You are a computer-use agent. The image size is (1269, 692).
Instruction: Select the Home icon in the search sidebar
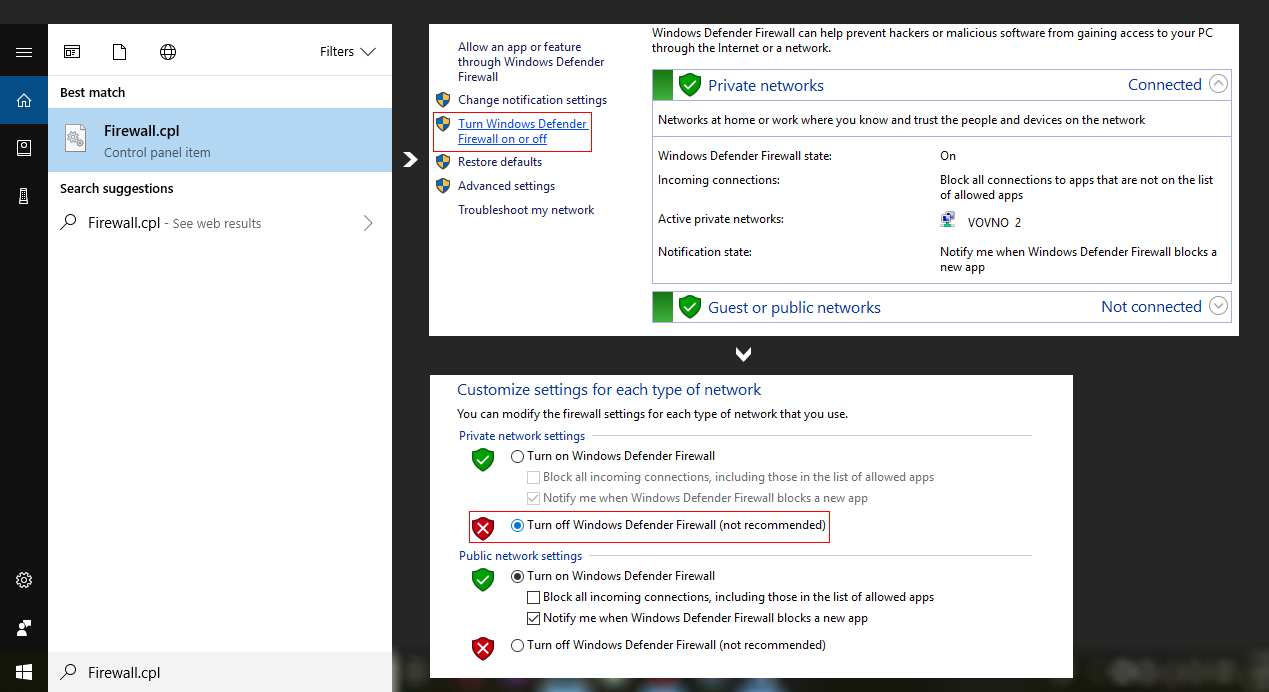[x=24, y=100]
